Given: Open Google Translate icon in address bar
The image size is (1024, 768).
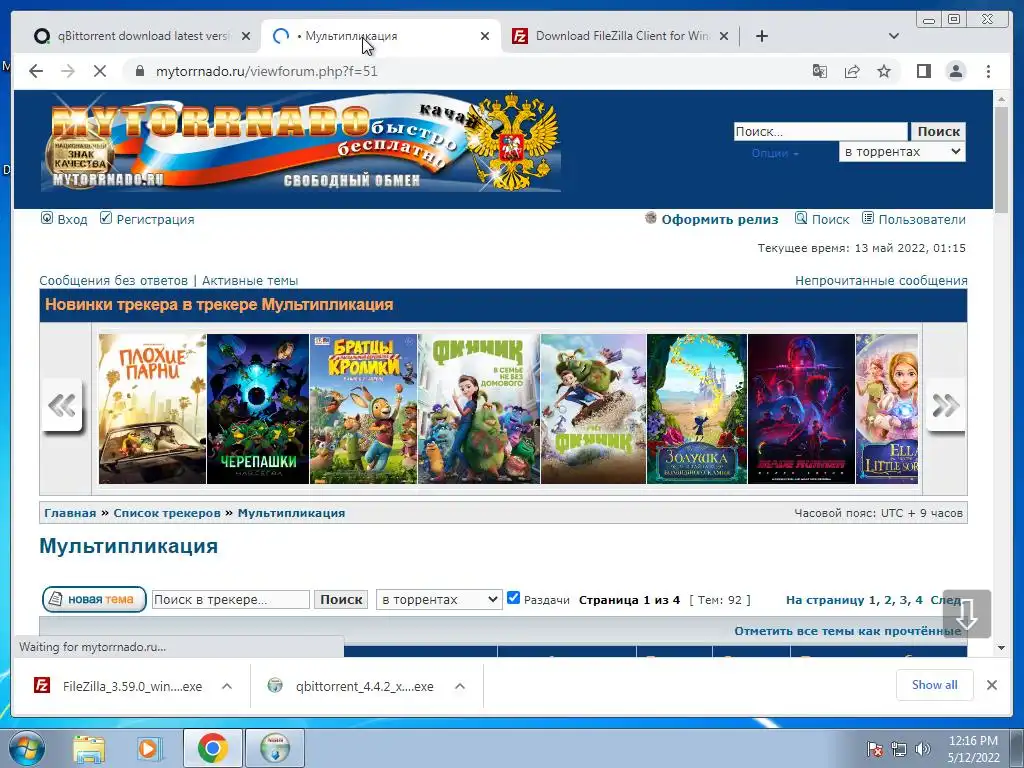Looking at the screenshot, I should pyautogui.click(x=820, y=71).
